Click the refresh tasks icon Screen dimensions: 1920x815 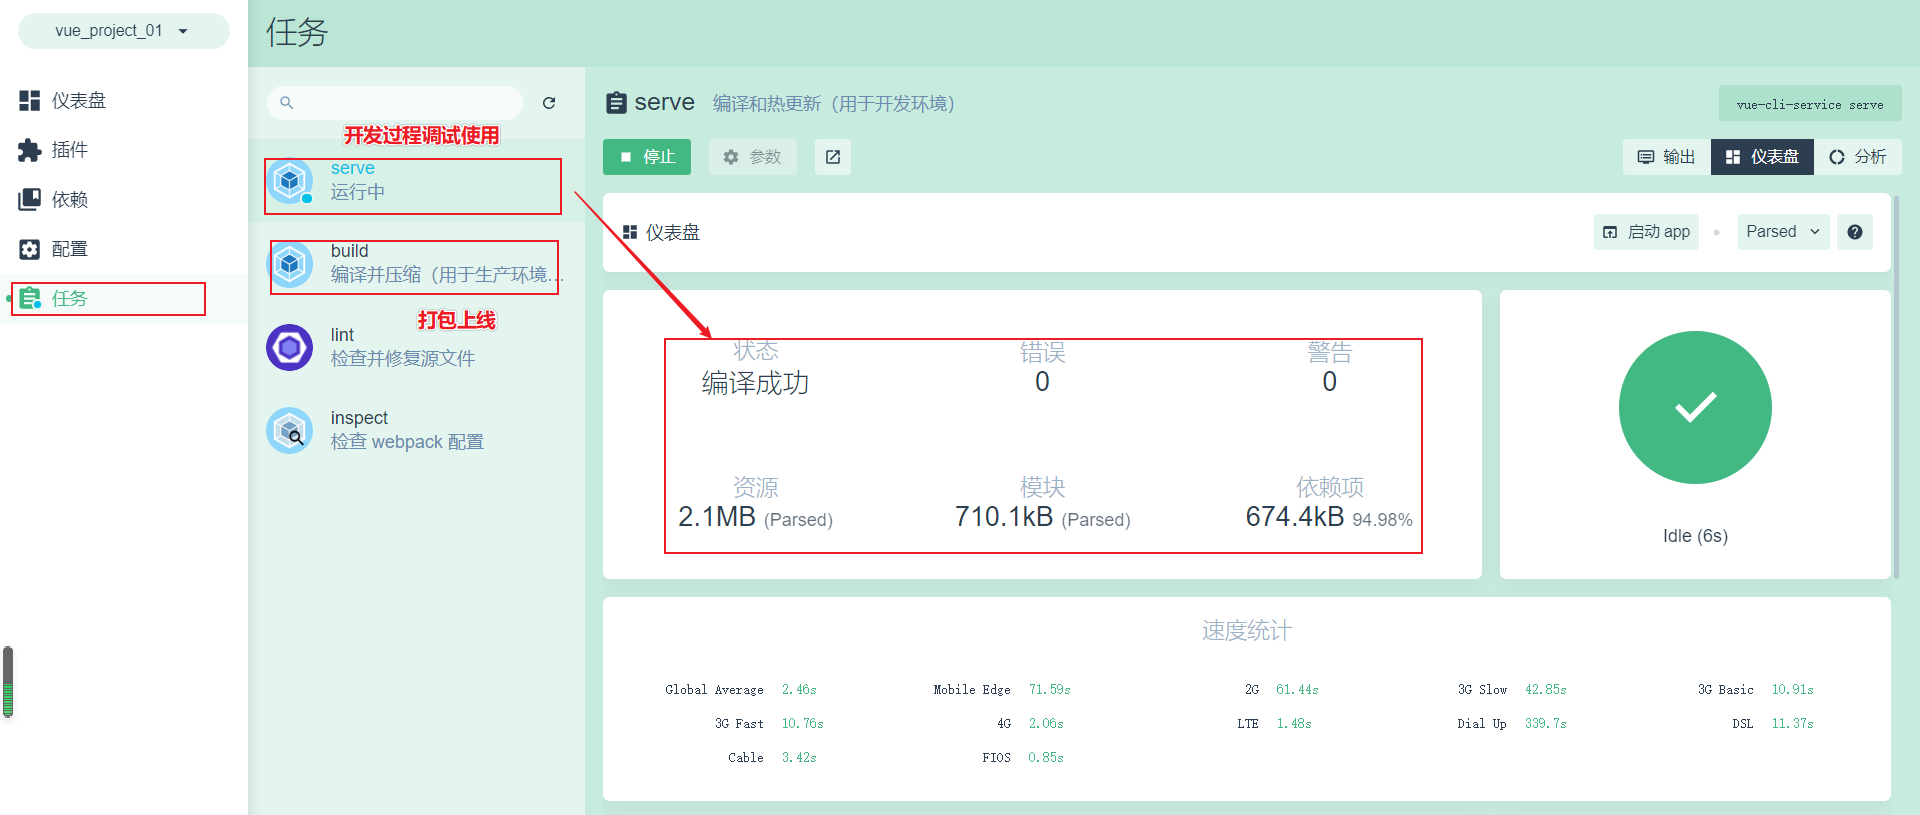549,103
